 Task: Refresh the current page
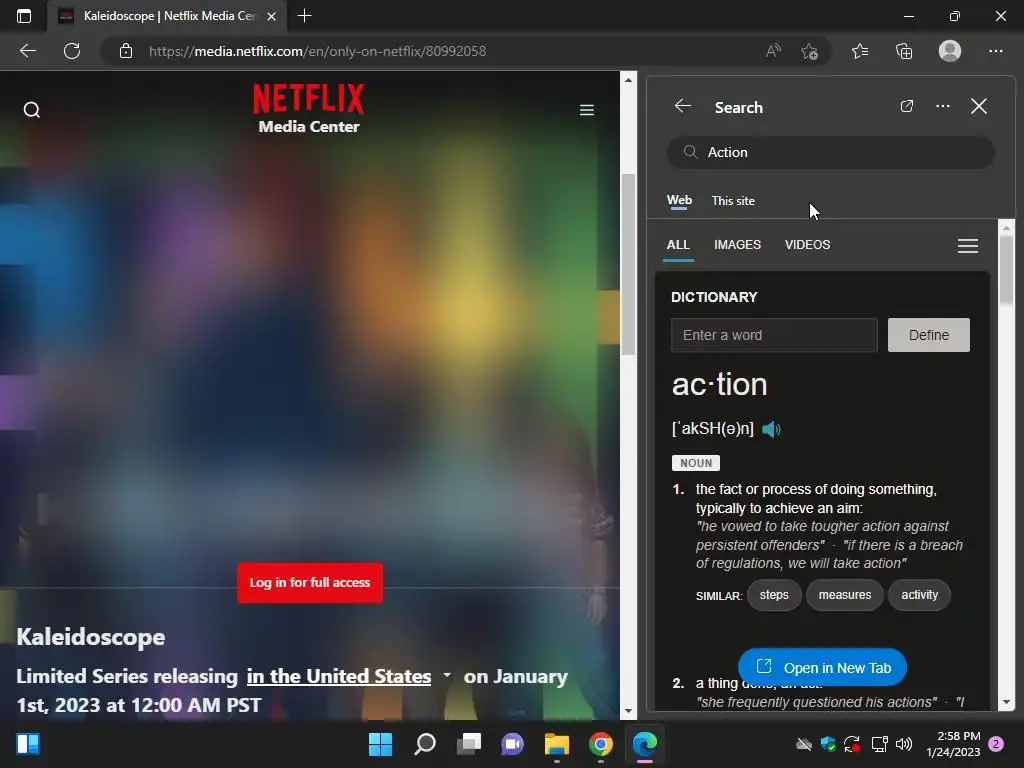[x=72, y=51]
